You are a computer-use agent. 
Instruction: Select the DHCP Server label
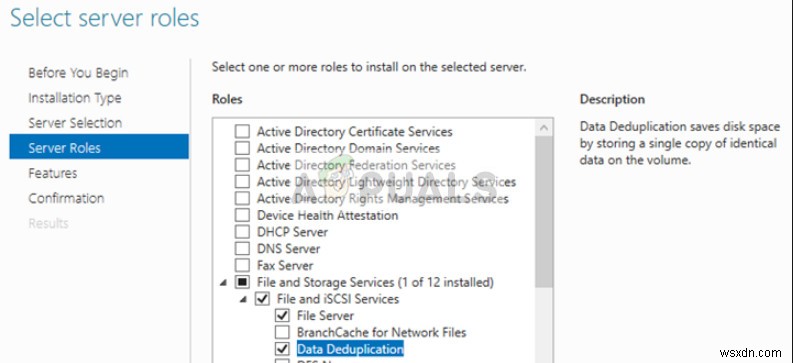tap(292, 232)
